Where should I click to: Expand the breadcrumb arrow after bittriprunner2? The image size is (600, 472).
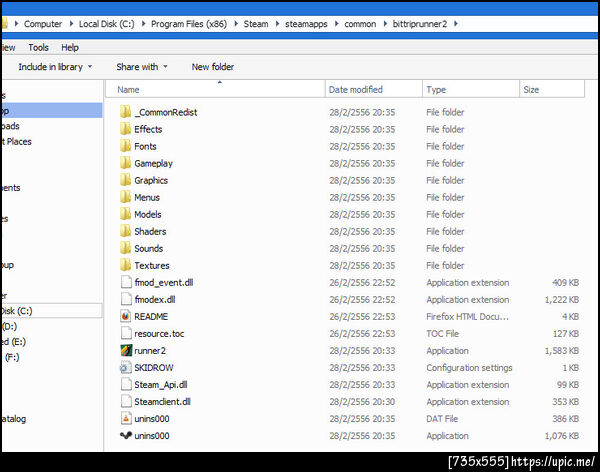click(456, 24)
